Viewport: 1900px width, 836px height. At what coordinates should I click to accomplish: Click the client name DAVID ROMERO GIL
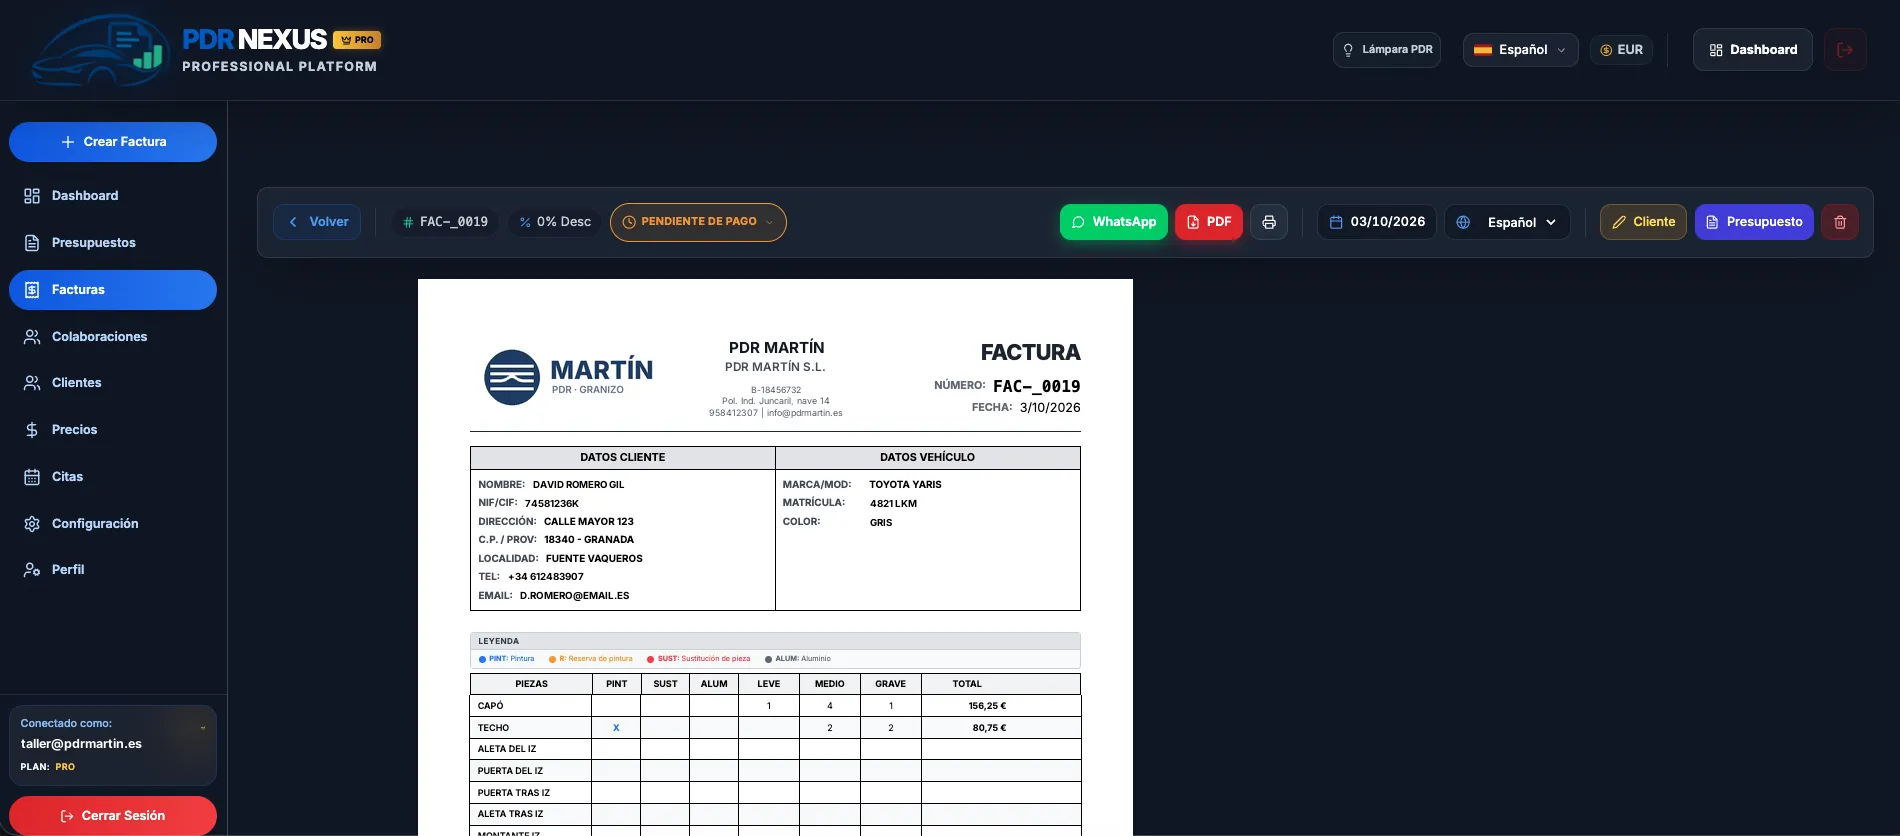click(x=578, y=485)
